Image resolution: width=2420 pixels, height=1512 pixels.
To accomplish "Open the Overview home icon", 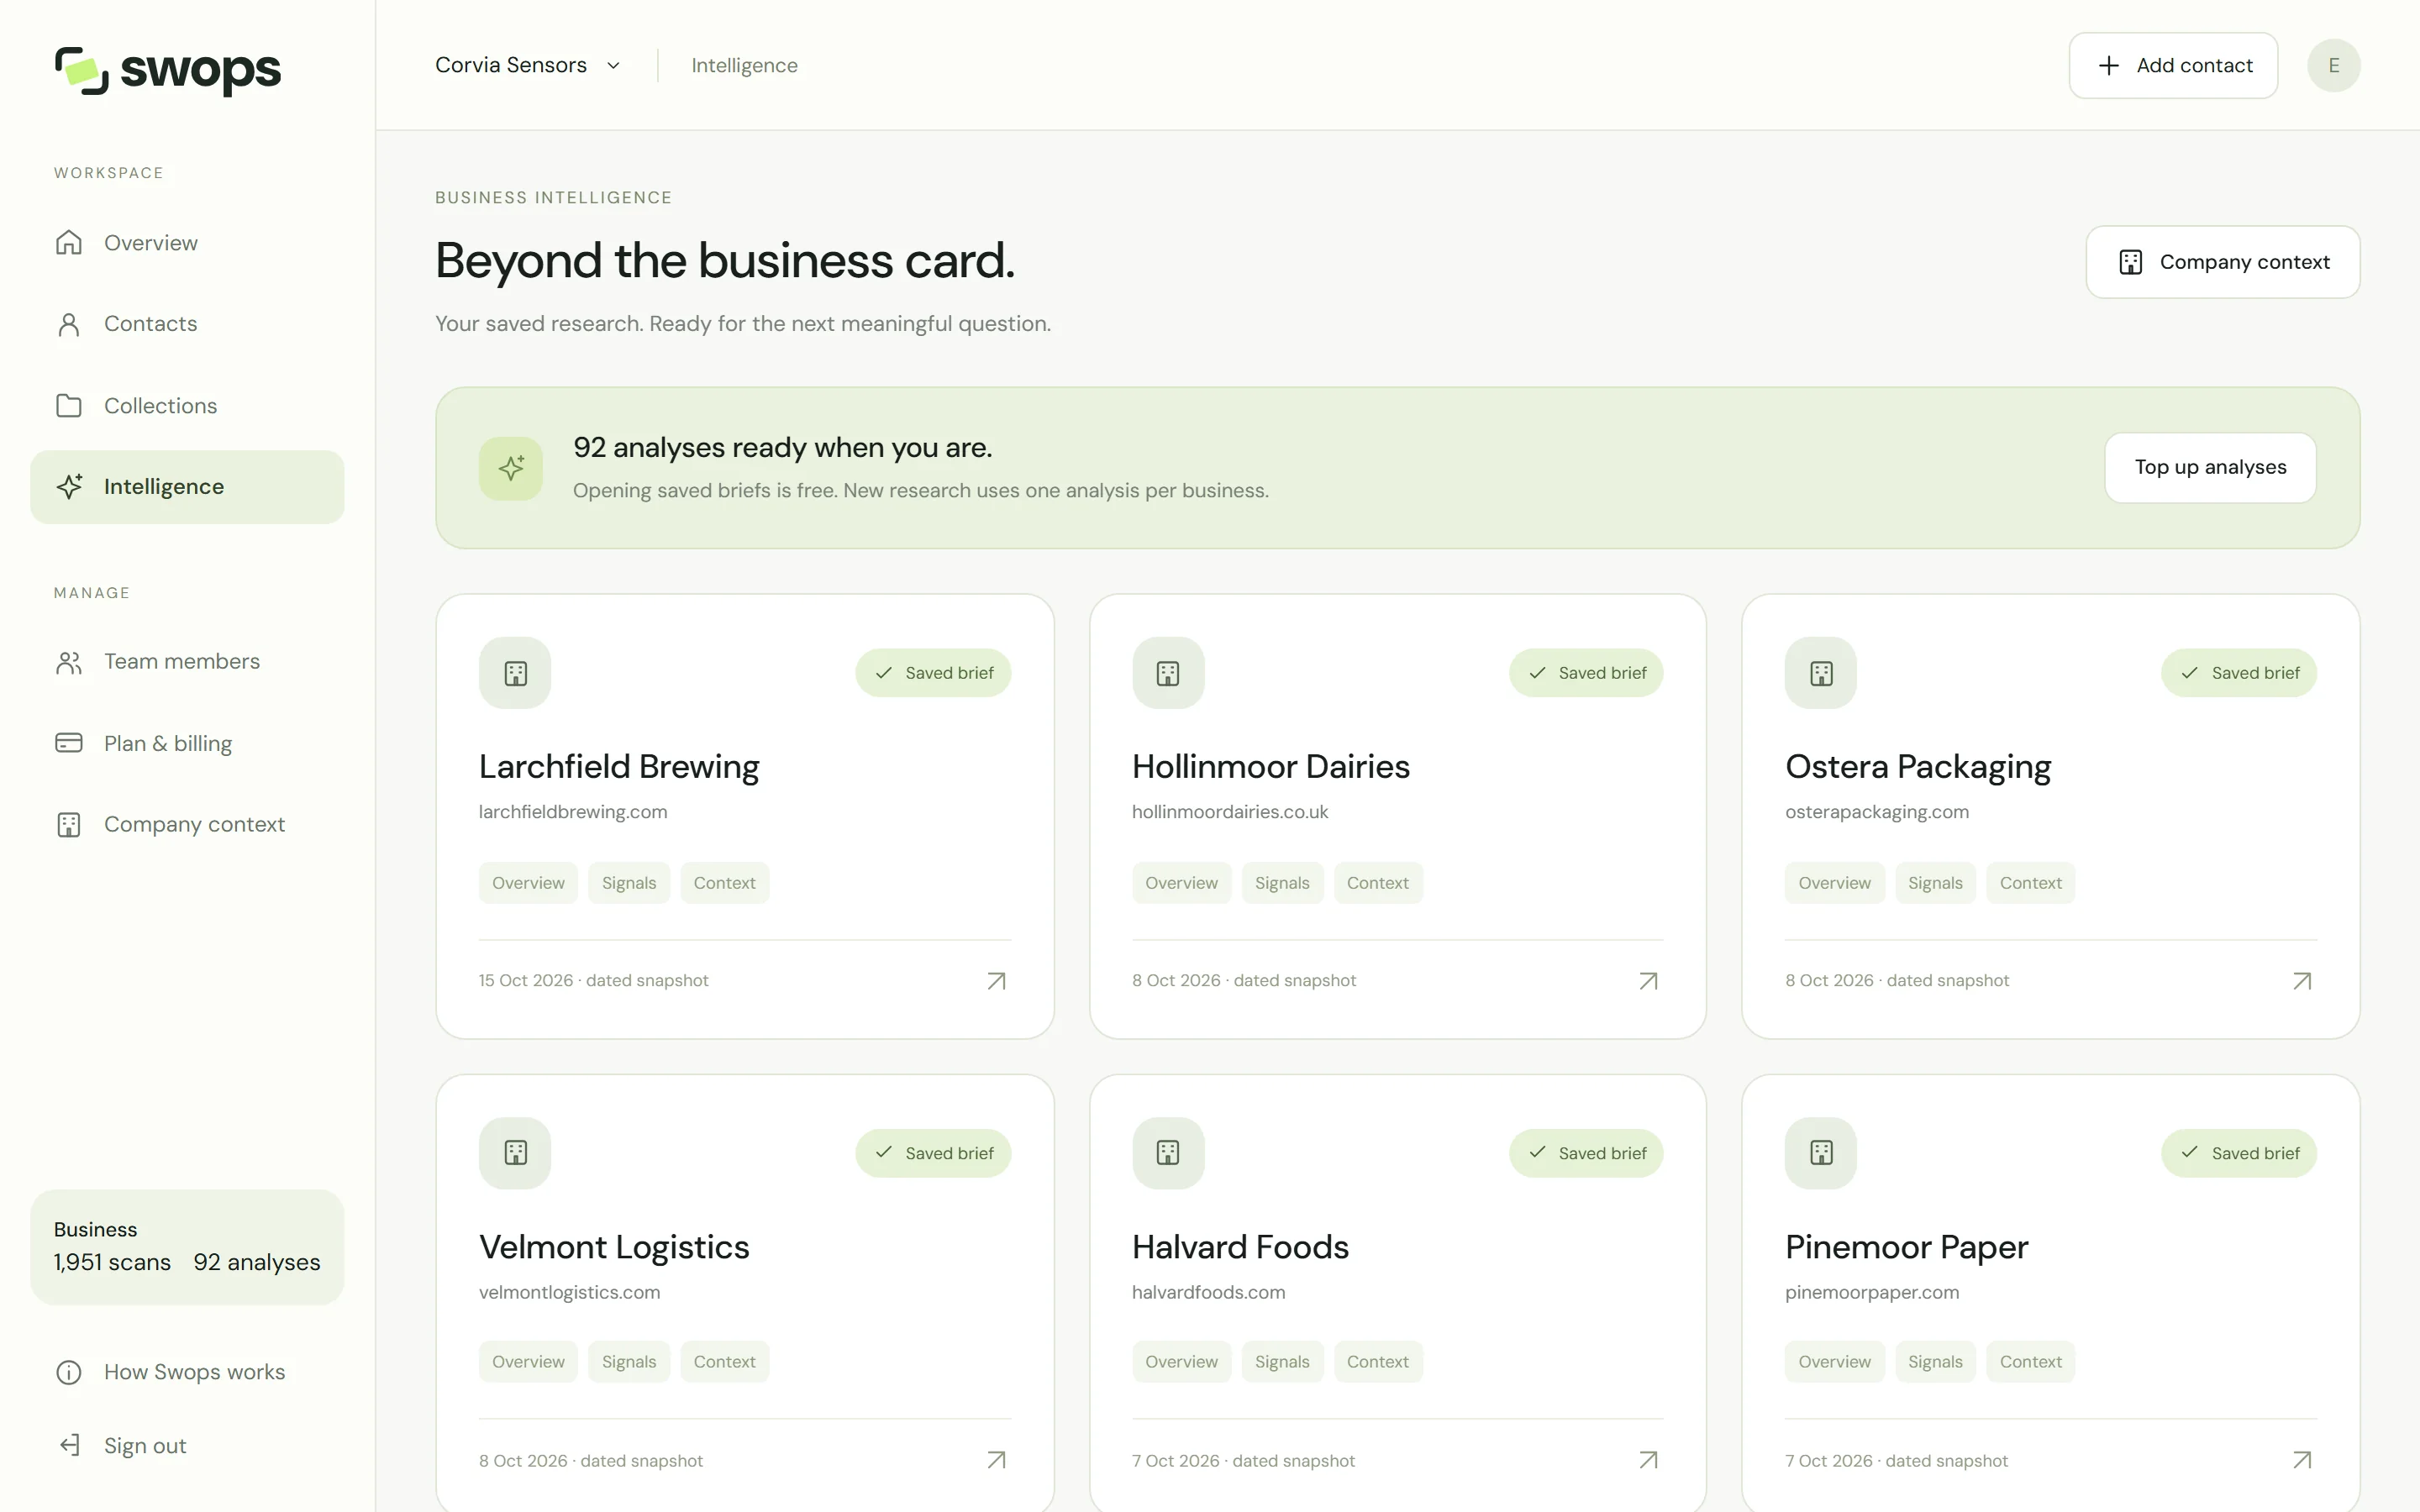I will tap(69, 243).
